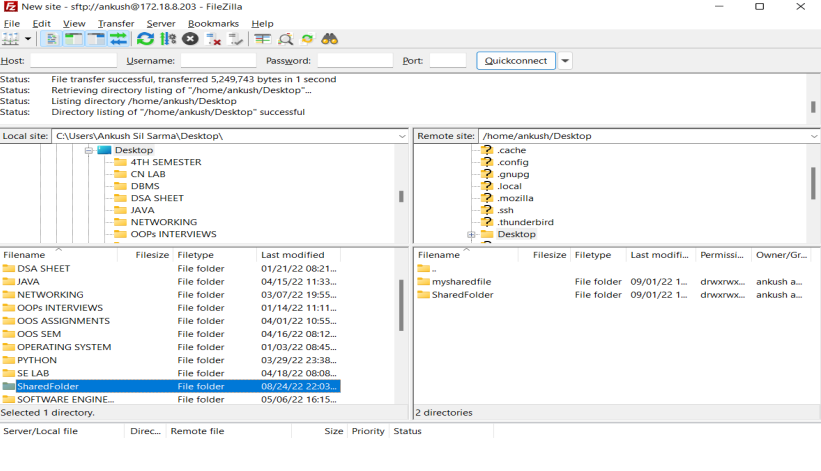The height and width of the screenshot is (471, 821).
Task: Select mysharedfile in remote list
Action: click(x=461, y=282)
